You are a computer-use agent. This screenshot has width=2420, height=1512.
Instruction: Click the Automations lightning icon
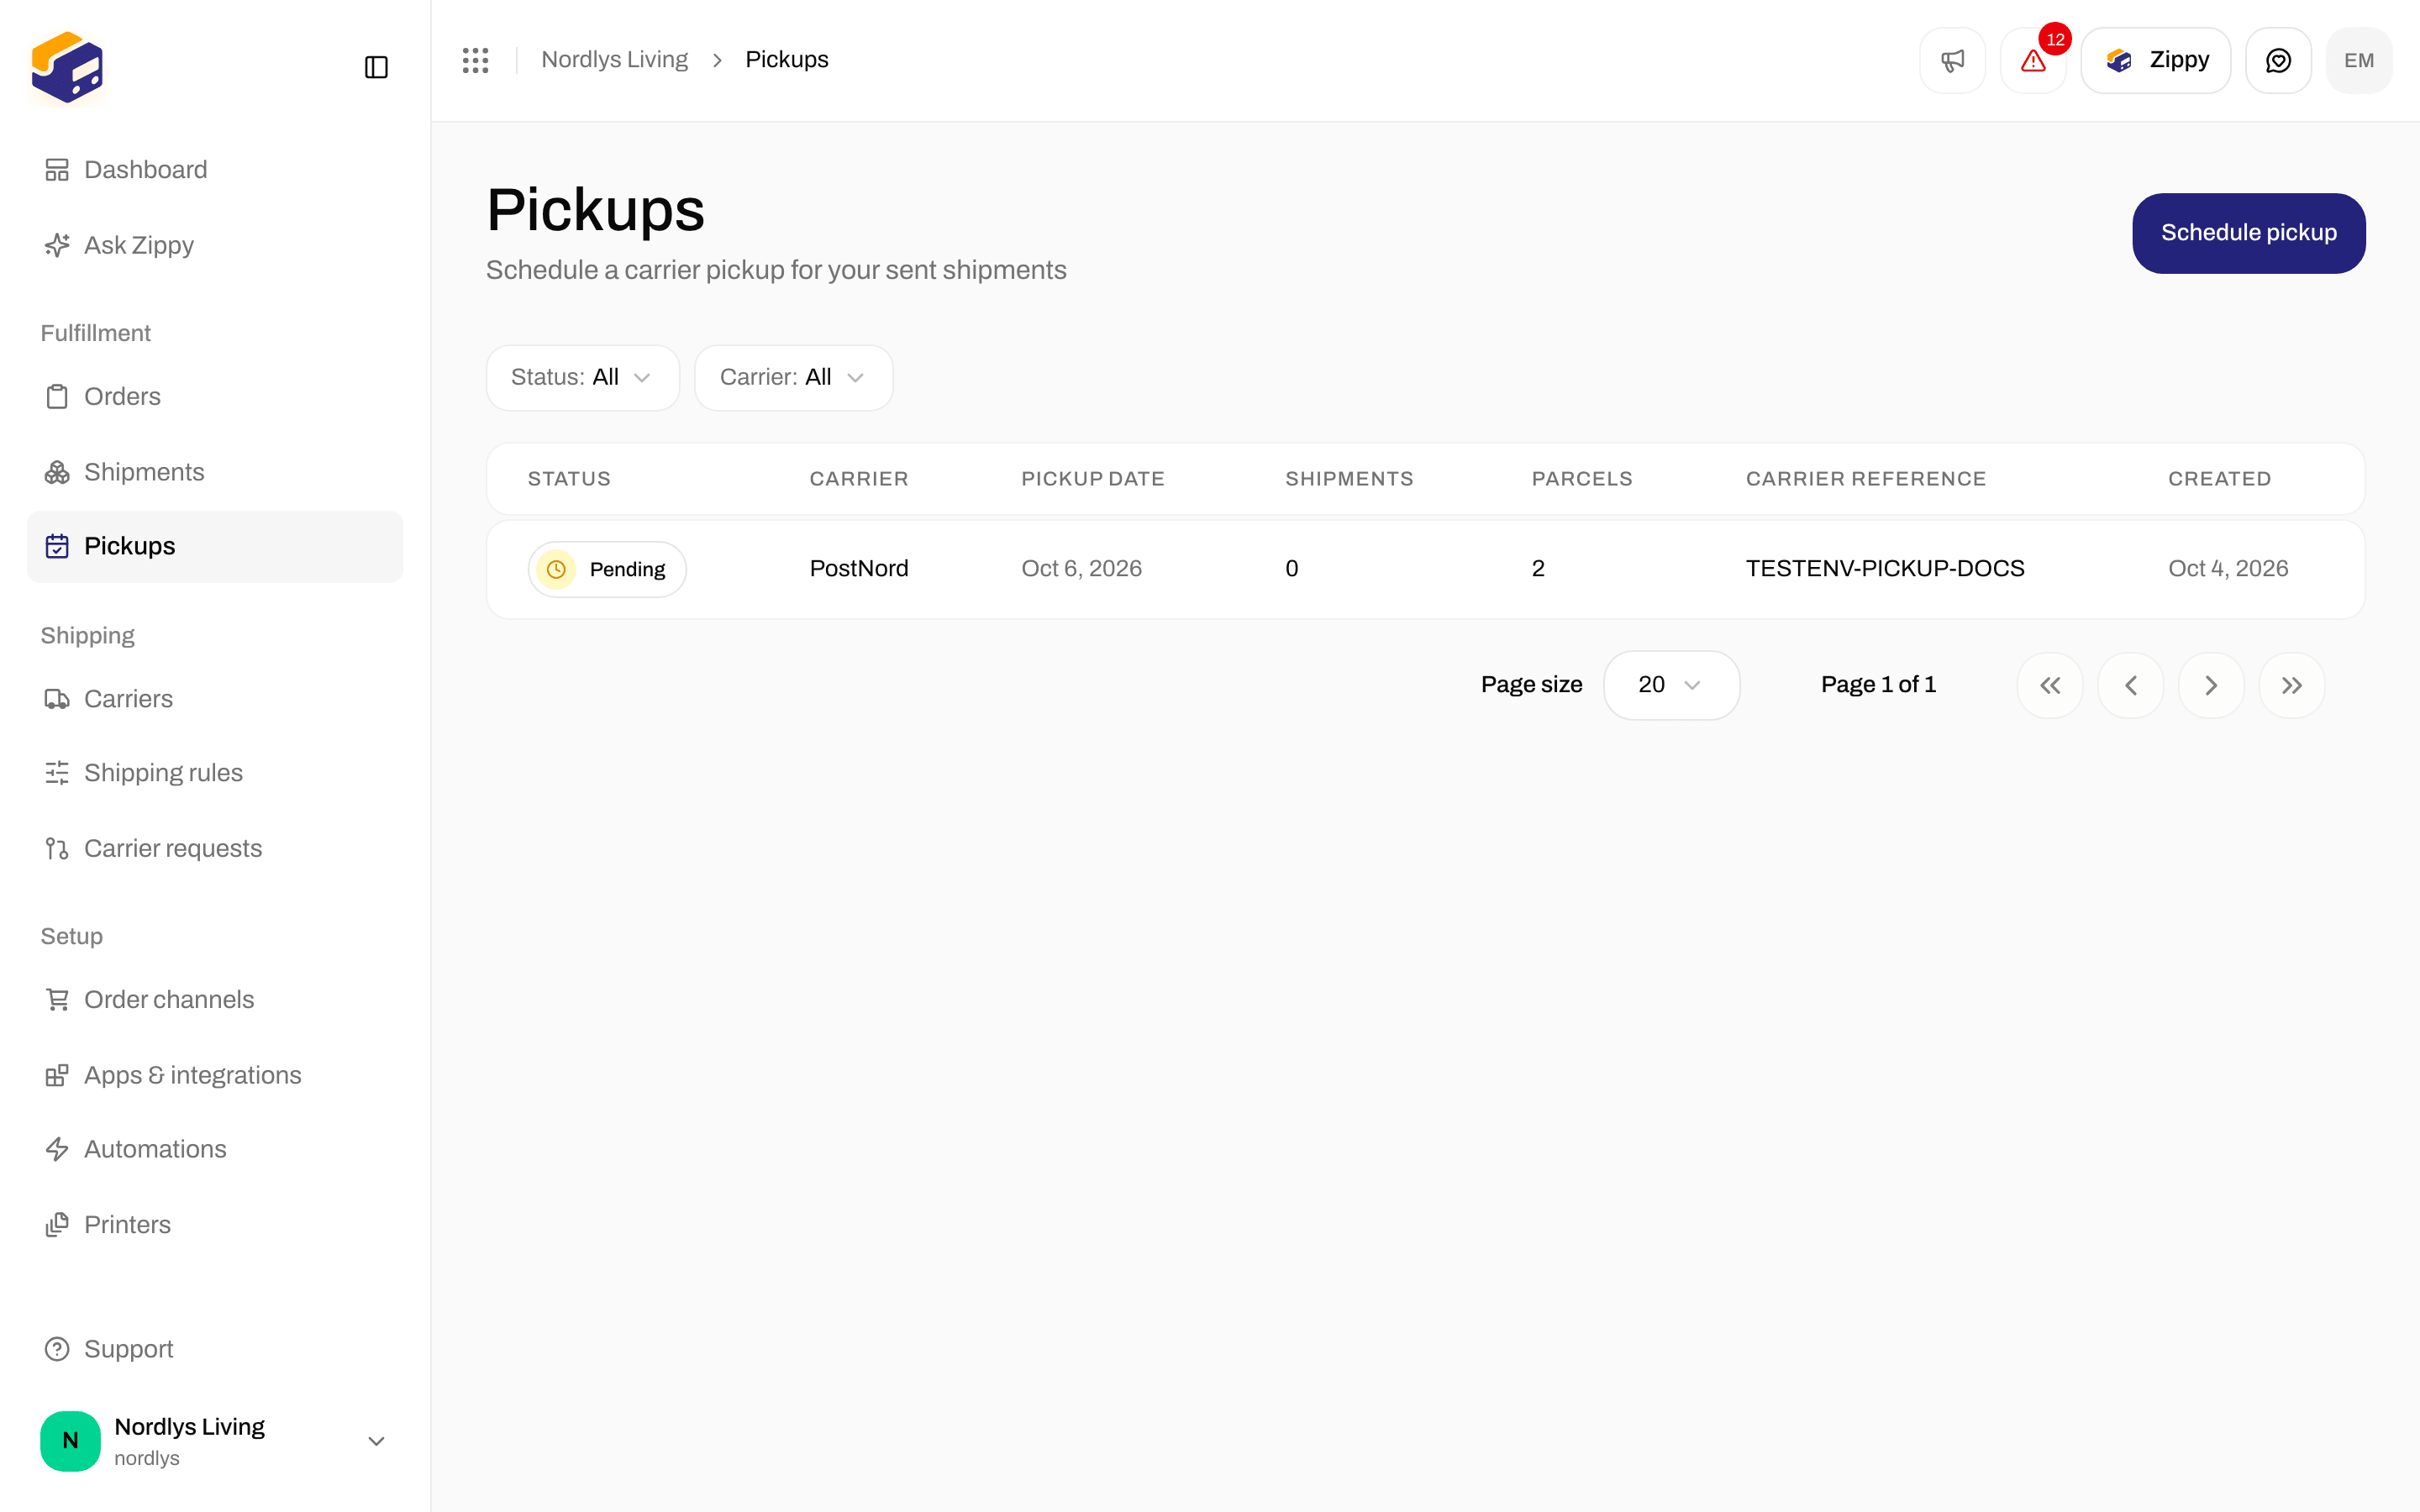coord(57,1149)
